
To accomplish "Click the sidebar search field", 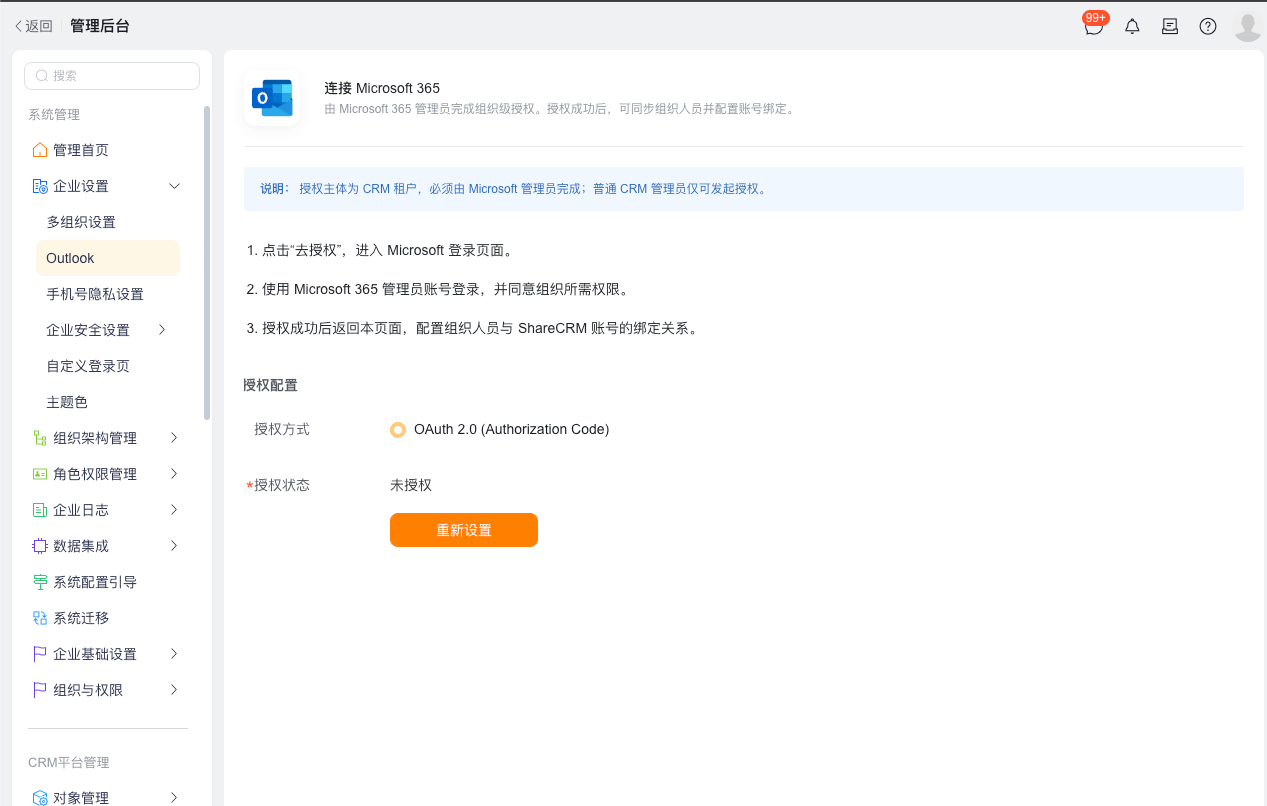I will [112, 76].
